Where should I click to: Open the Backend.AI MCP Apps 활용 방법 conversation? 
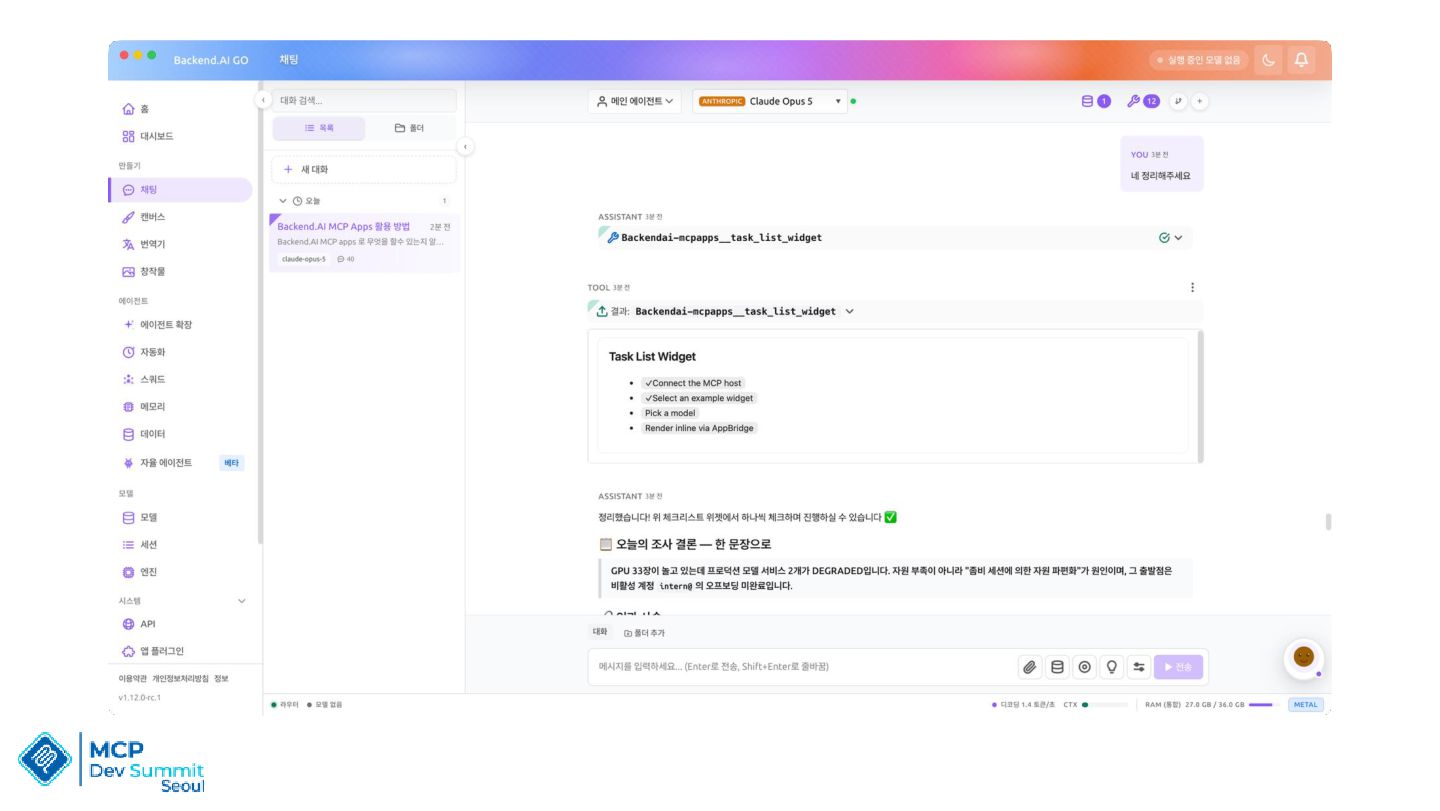[364, 242]
